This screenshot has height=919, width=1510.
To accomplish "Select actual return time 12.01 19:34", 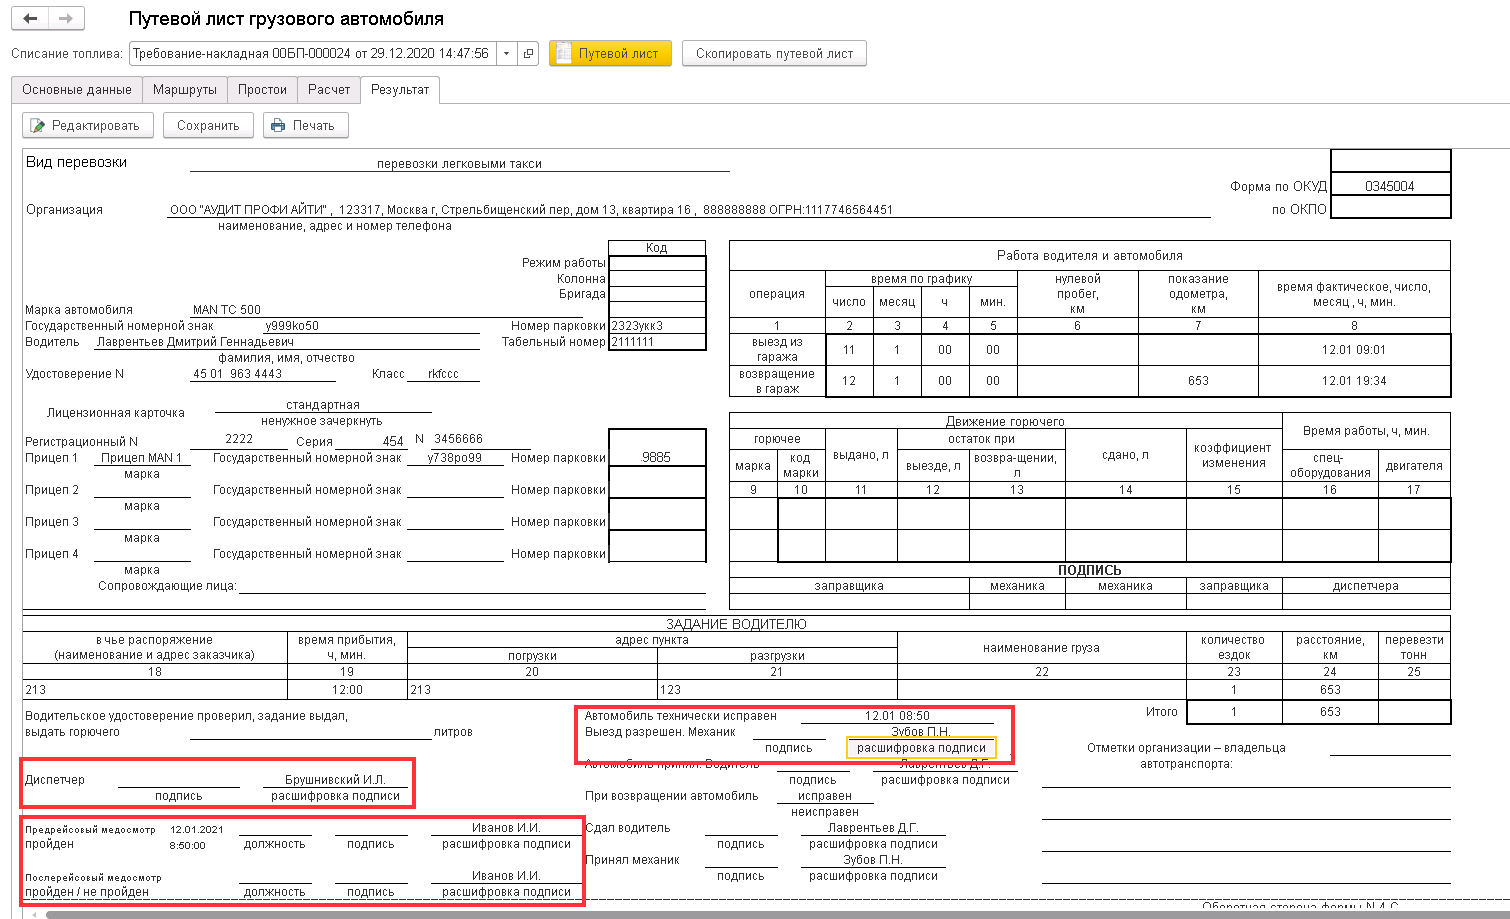I will point(1354,381).
